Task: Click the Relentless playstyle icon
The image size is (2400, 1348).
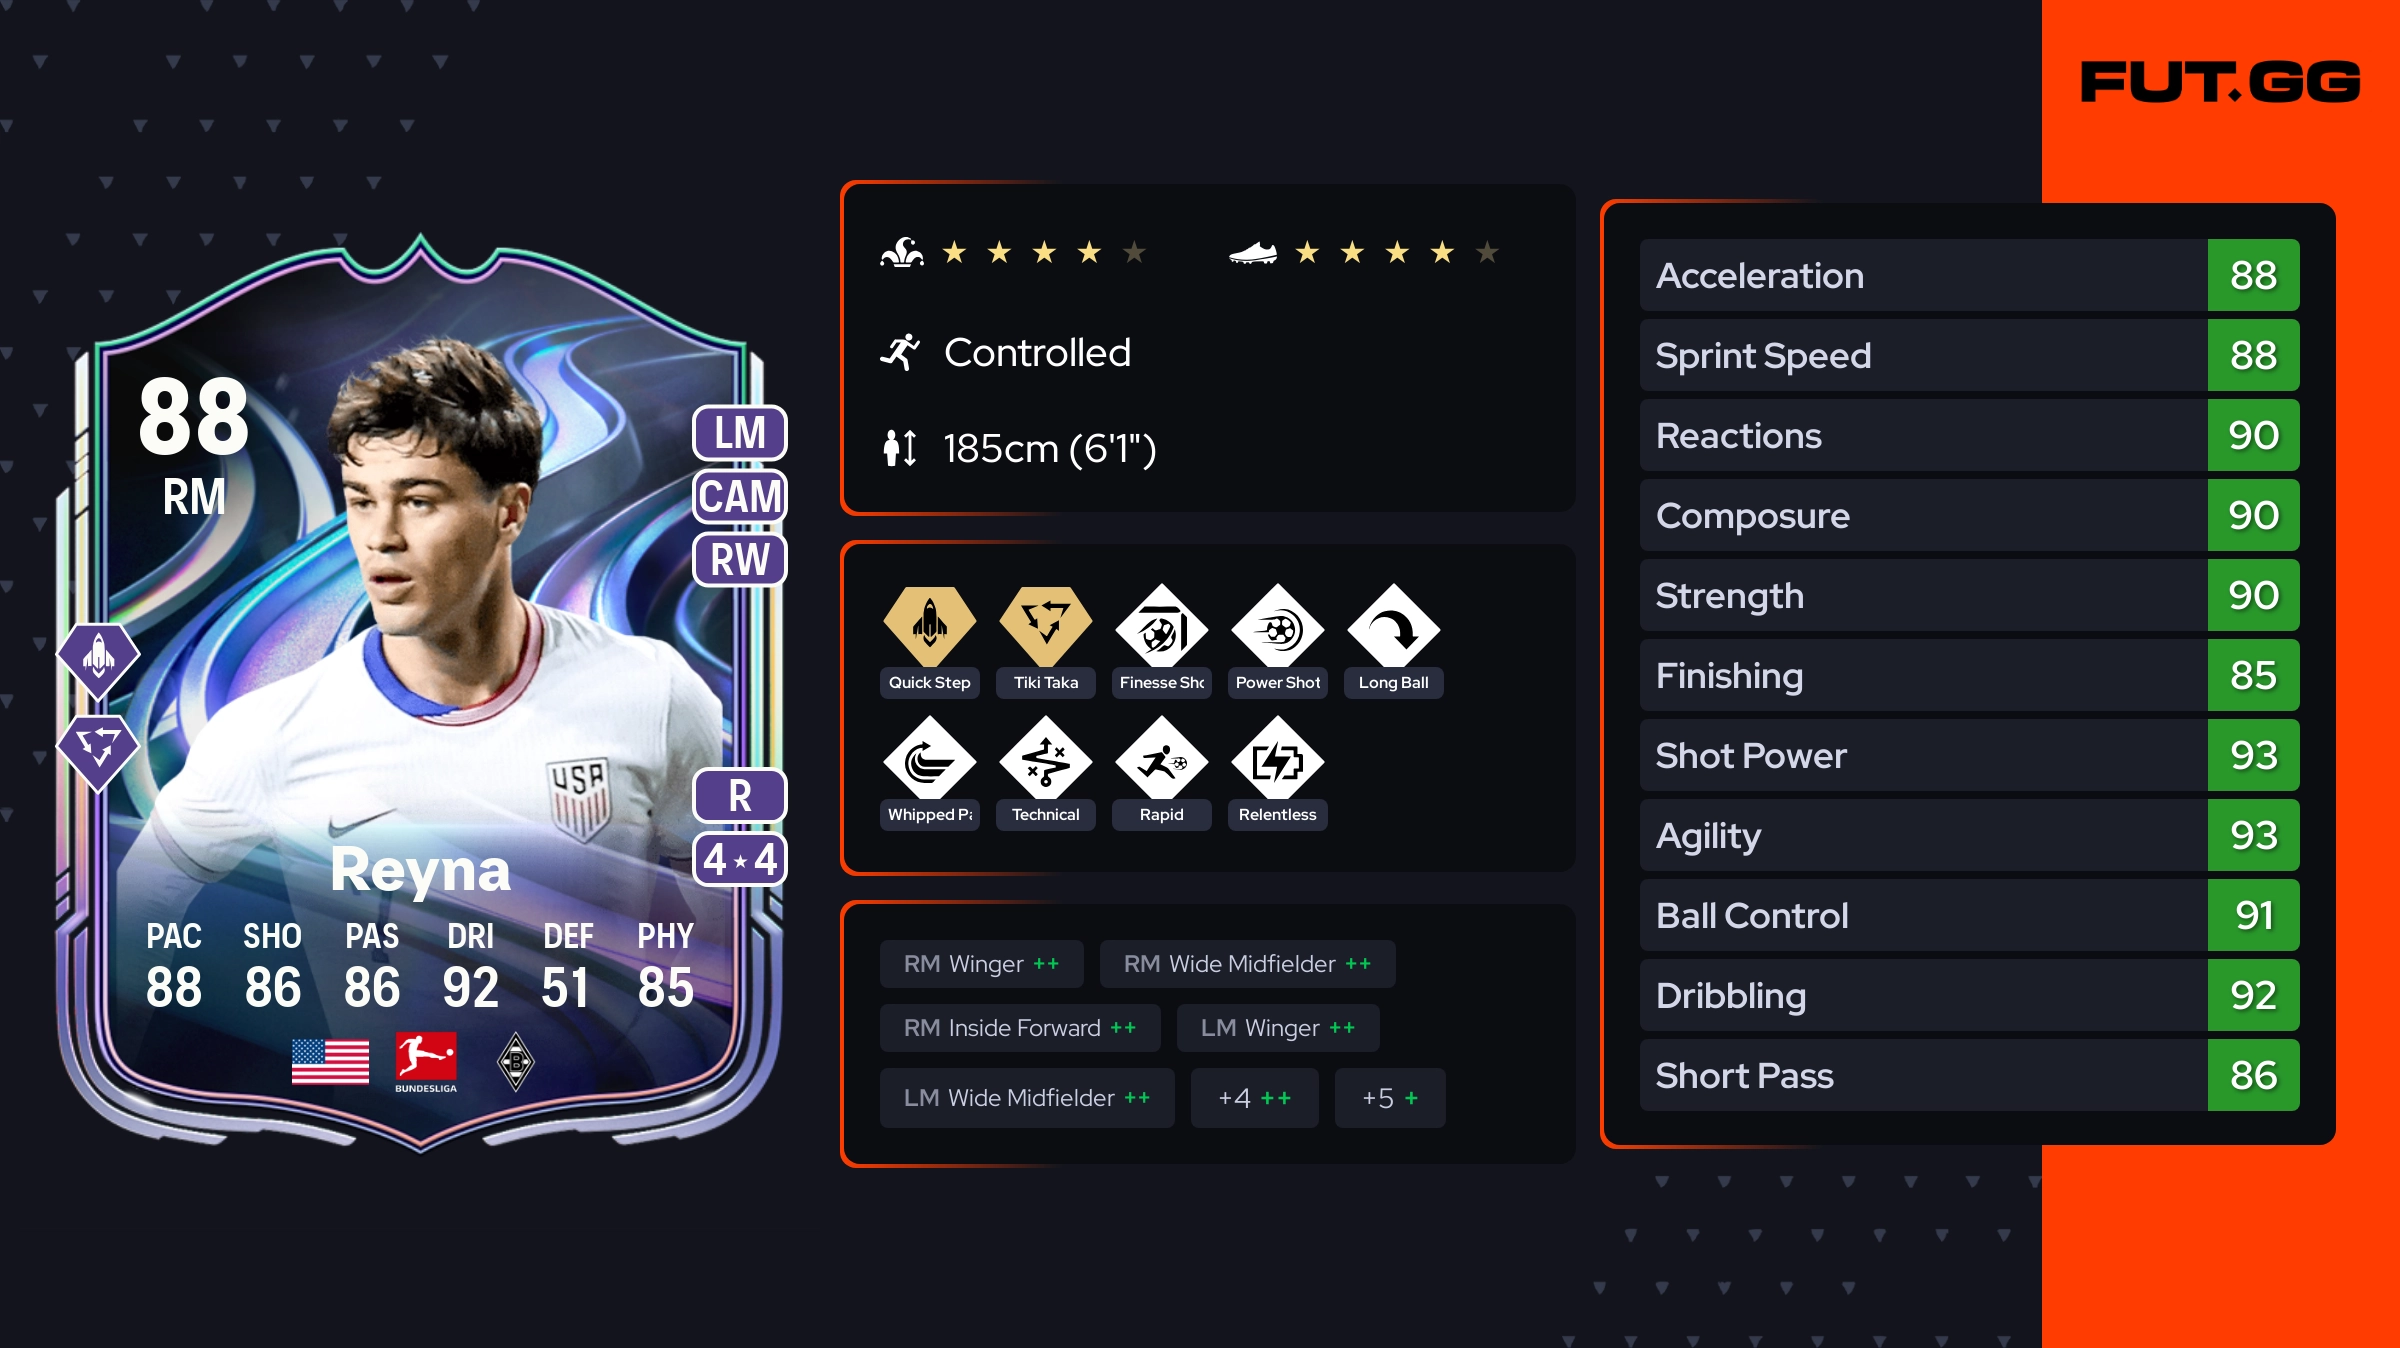Action: pos(1277,758)
